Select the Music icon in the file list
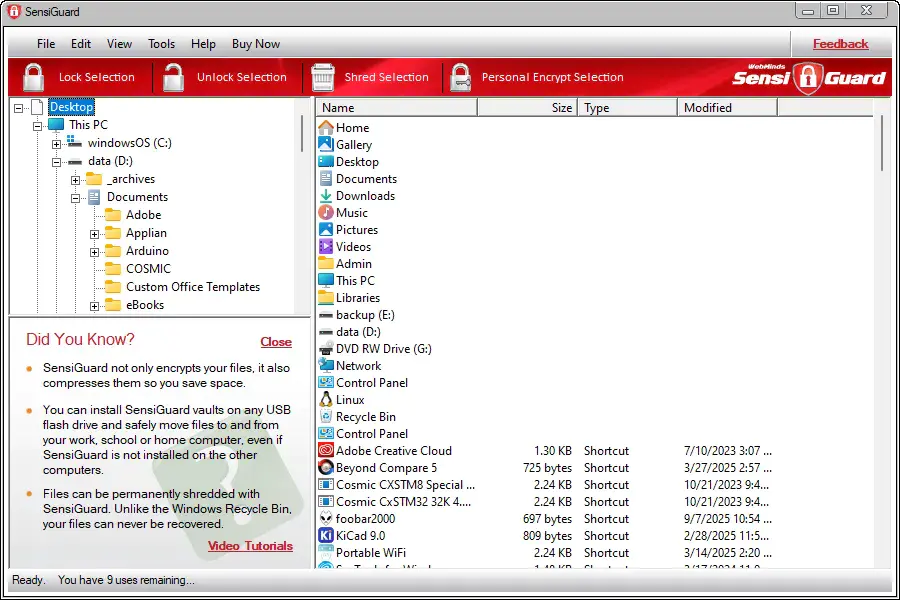 point(328,212)
